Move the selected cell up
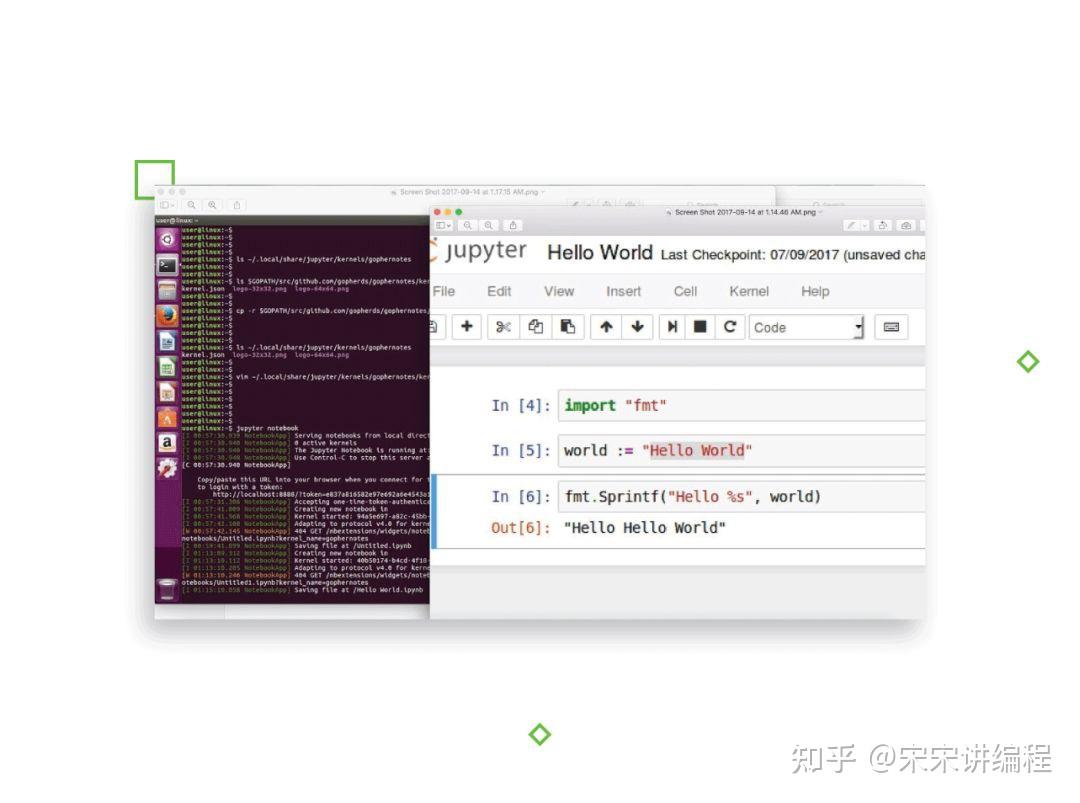This screenshot has height=803, width=1080. (606, 327)
